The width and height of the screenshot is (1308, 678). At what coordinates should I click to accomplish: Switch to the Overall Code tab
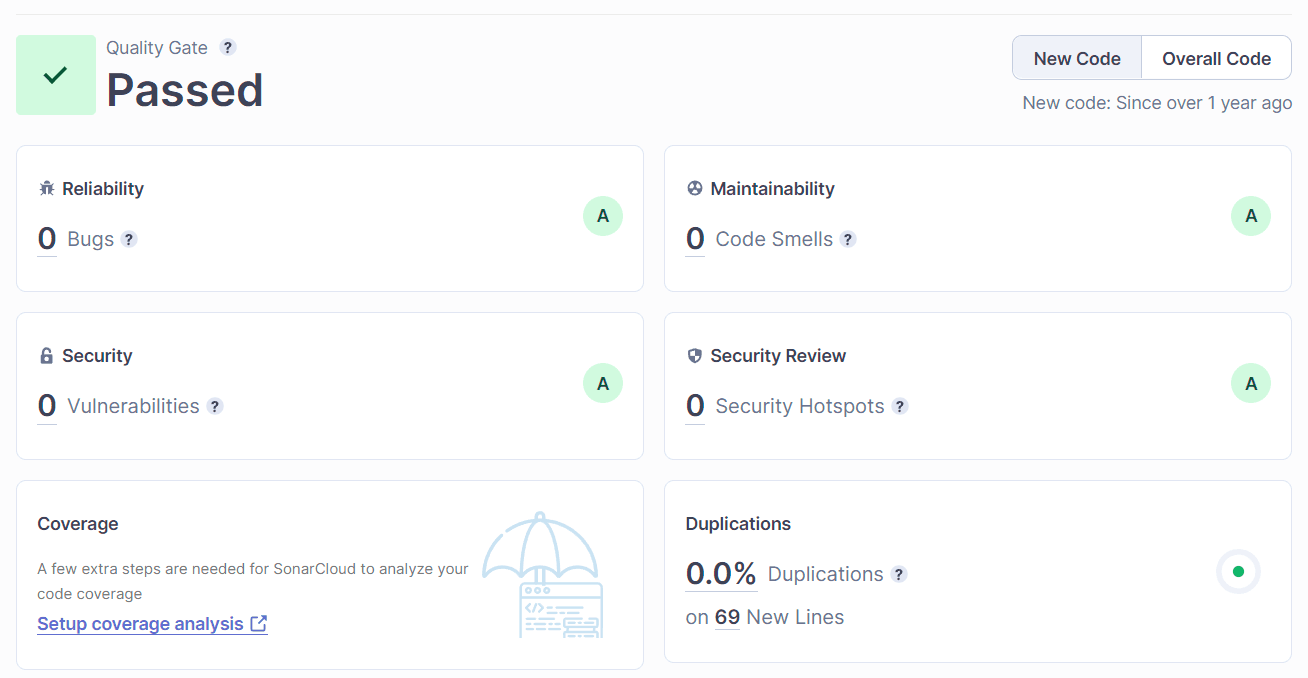click(1215, 57)
